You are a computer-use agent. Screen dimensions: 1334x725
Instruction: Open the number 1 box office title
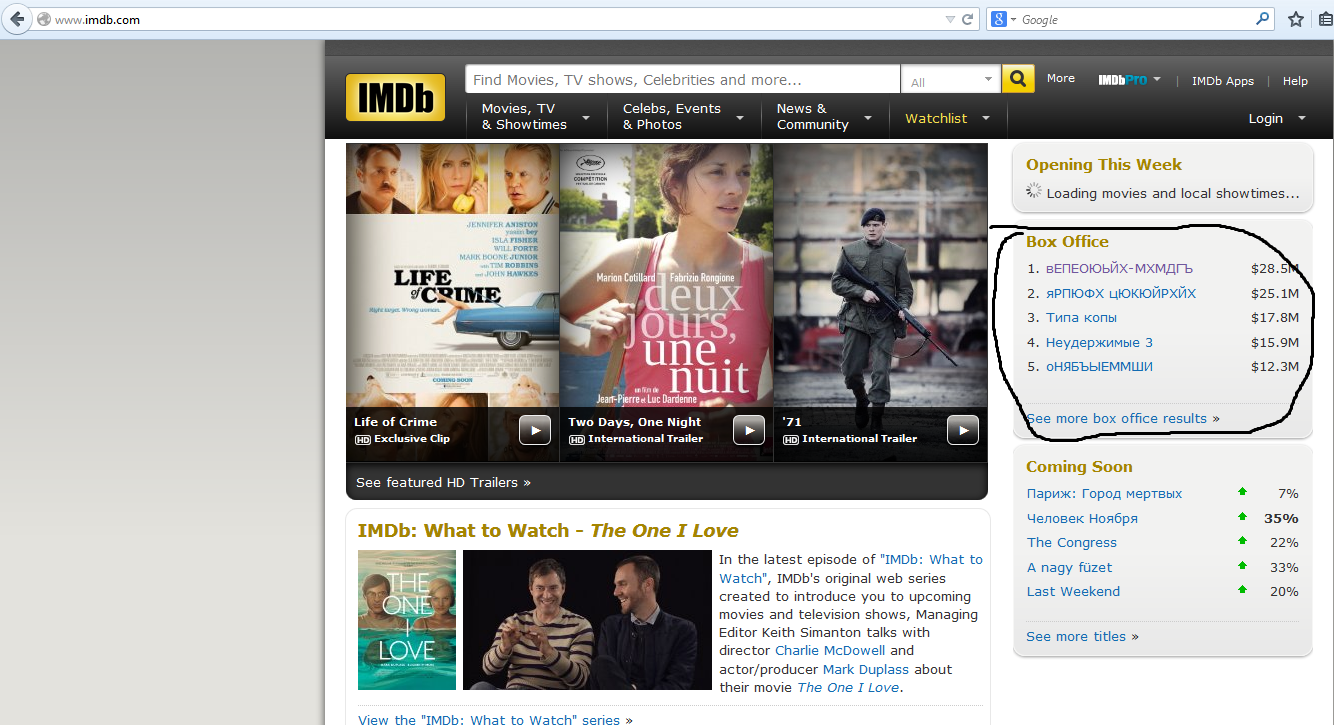coord(1119,269)
